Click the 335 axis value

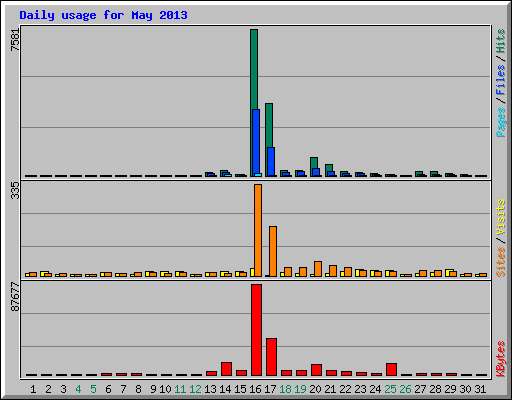pyautogui.click(x=15, y=190)
